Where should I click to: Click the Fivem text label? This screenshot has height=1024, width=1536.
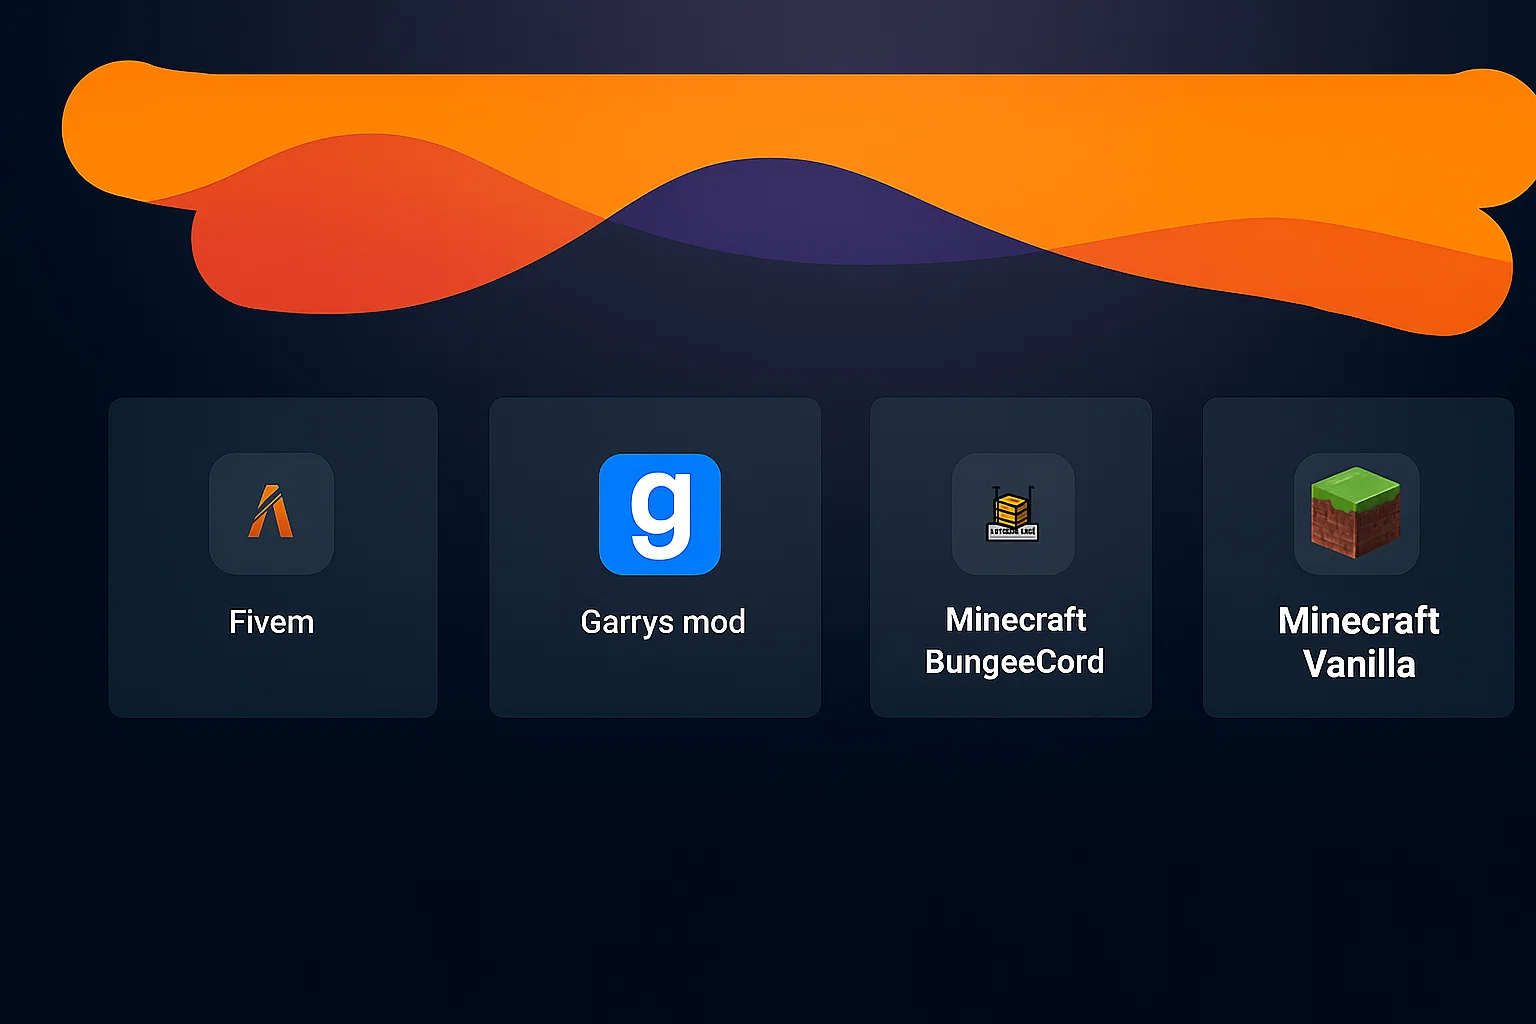pyautogui.click(x=271, y=621)
